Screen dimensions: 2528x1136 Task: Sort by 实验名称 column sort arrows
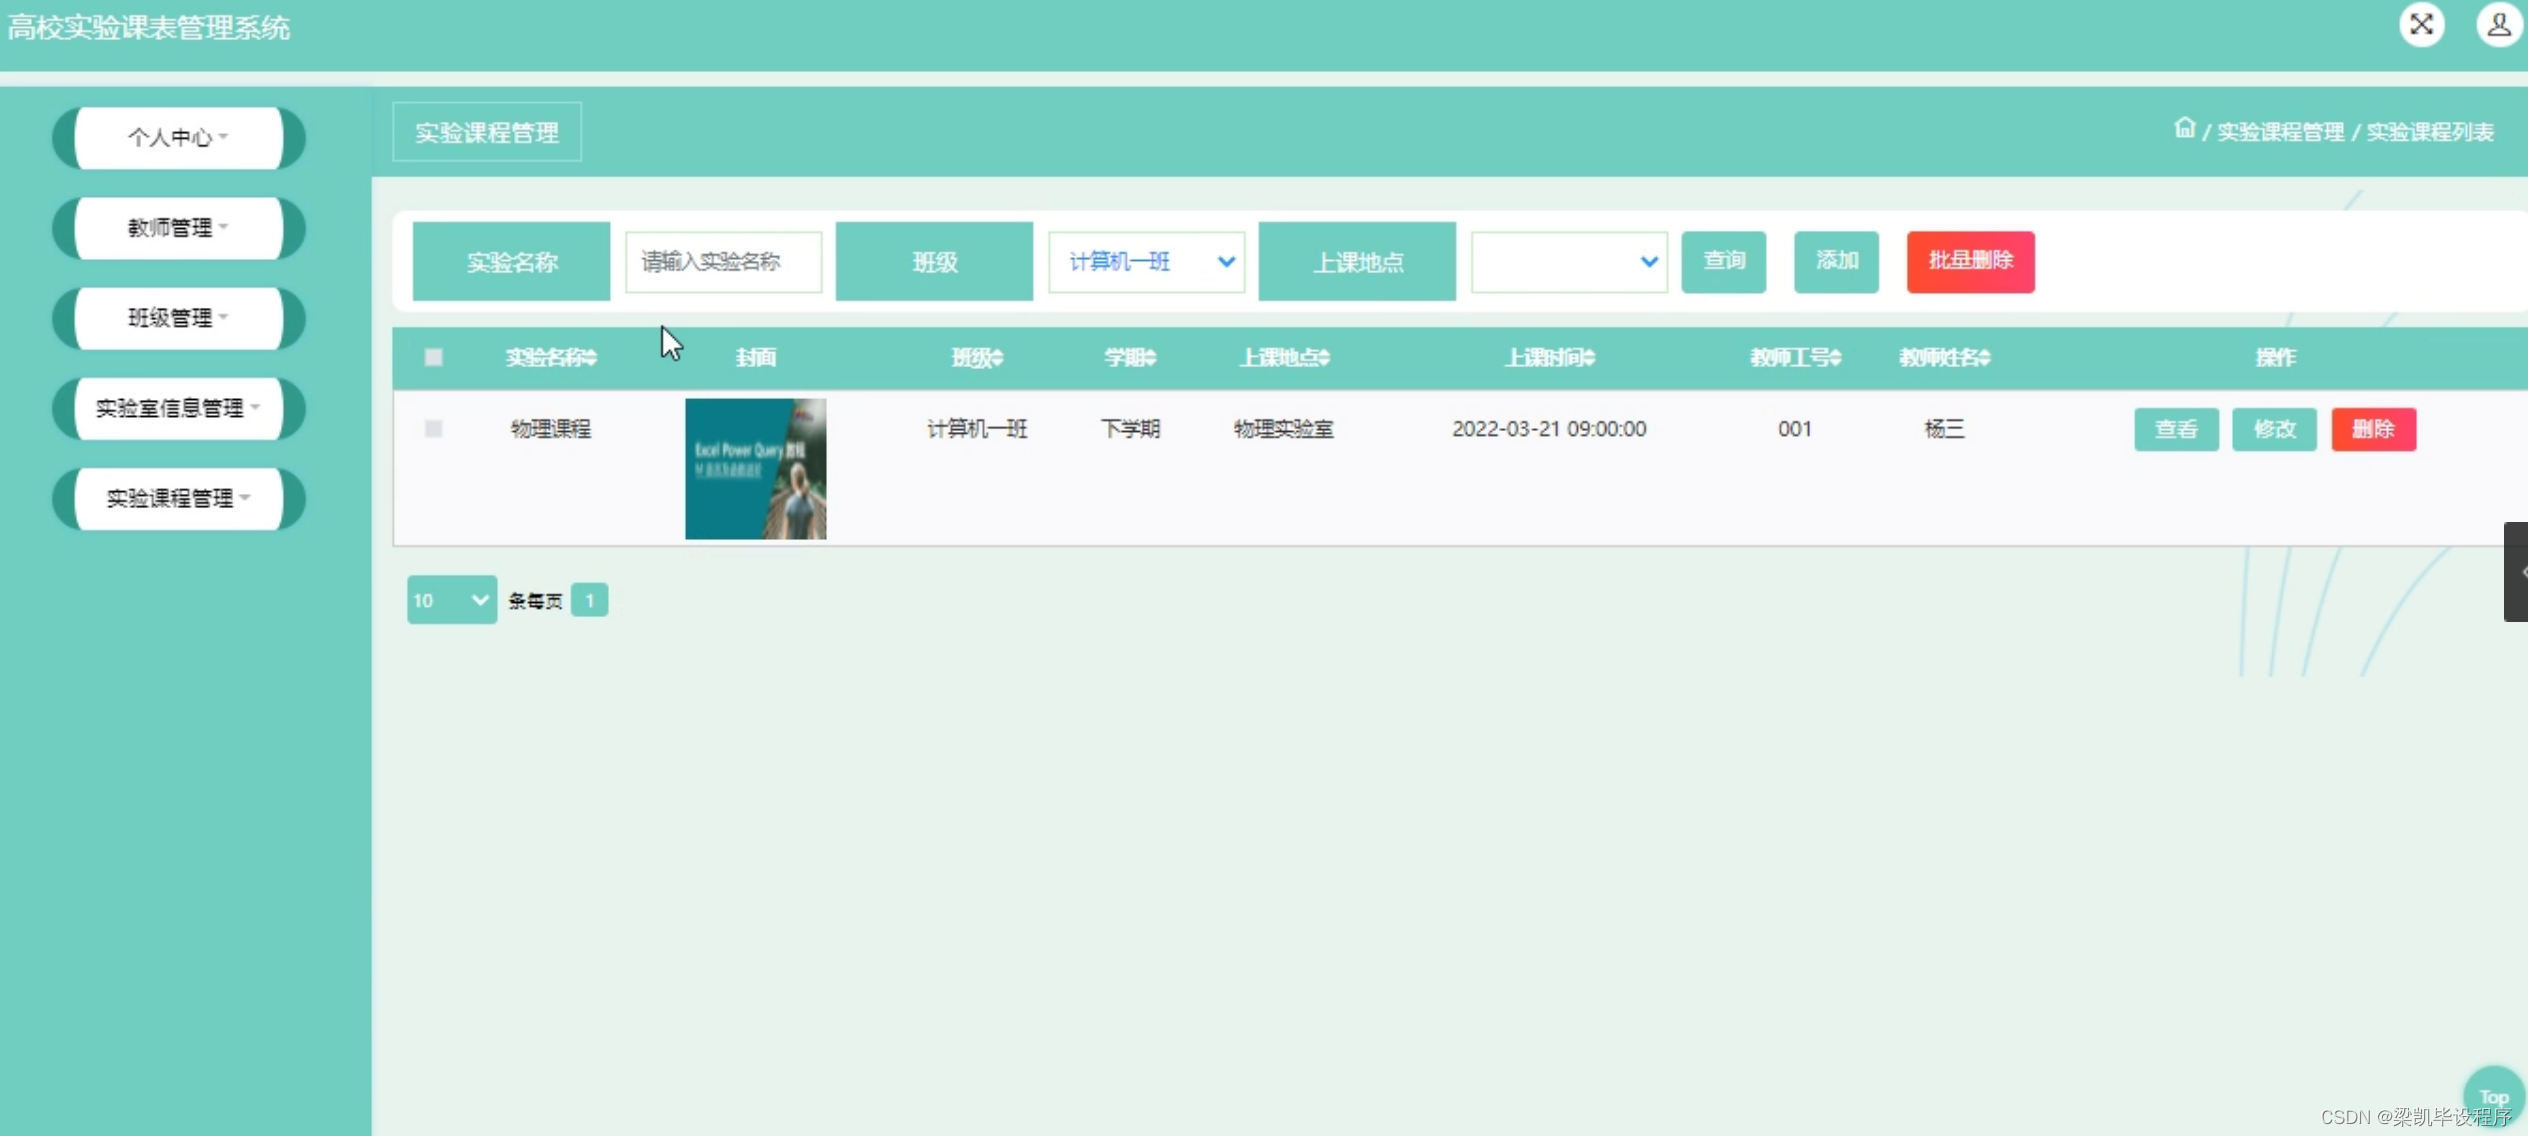[x=592, y=358]
